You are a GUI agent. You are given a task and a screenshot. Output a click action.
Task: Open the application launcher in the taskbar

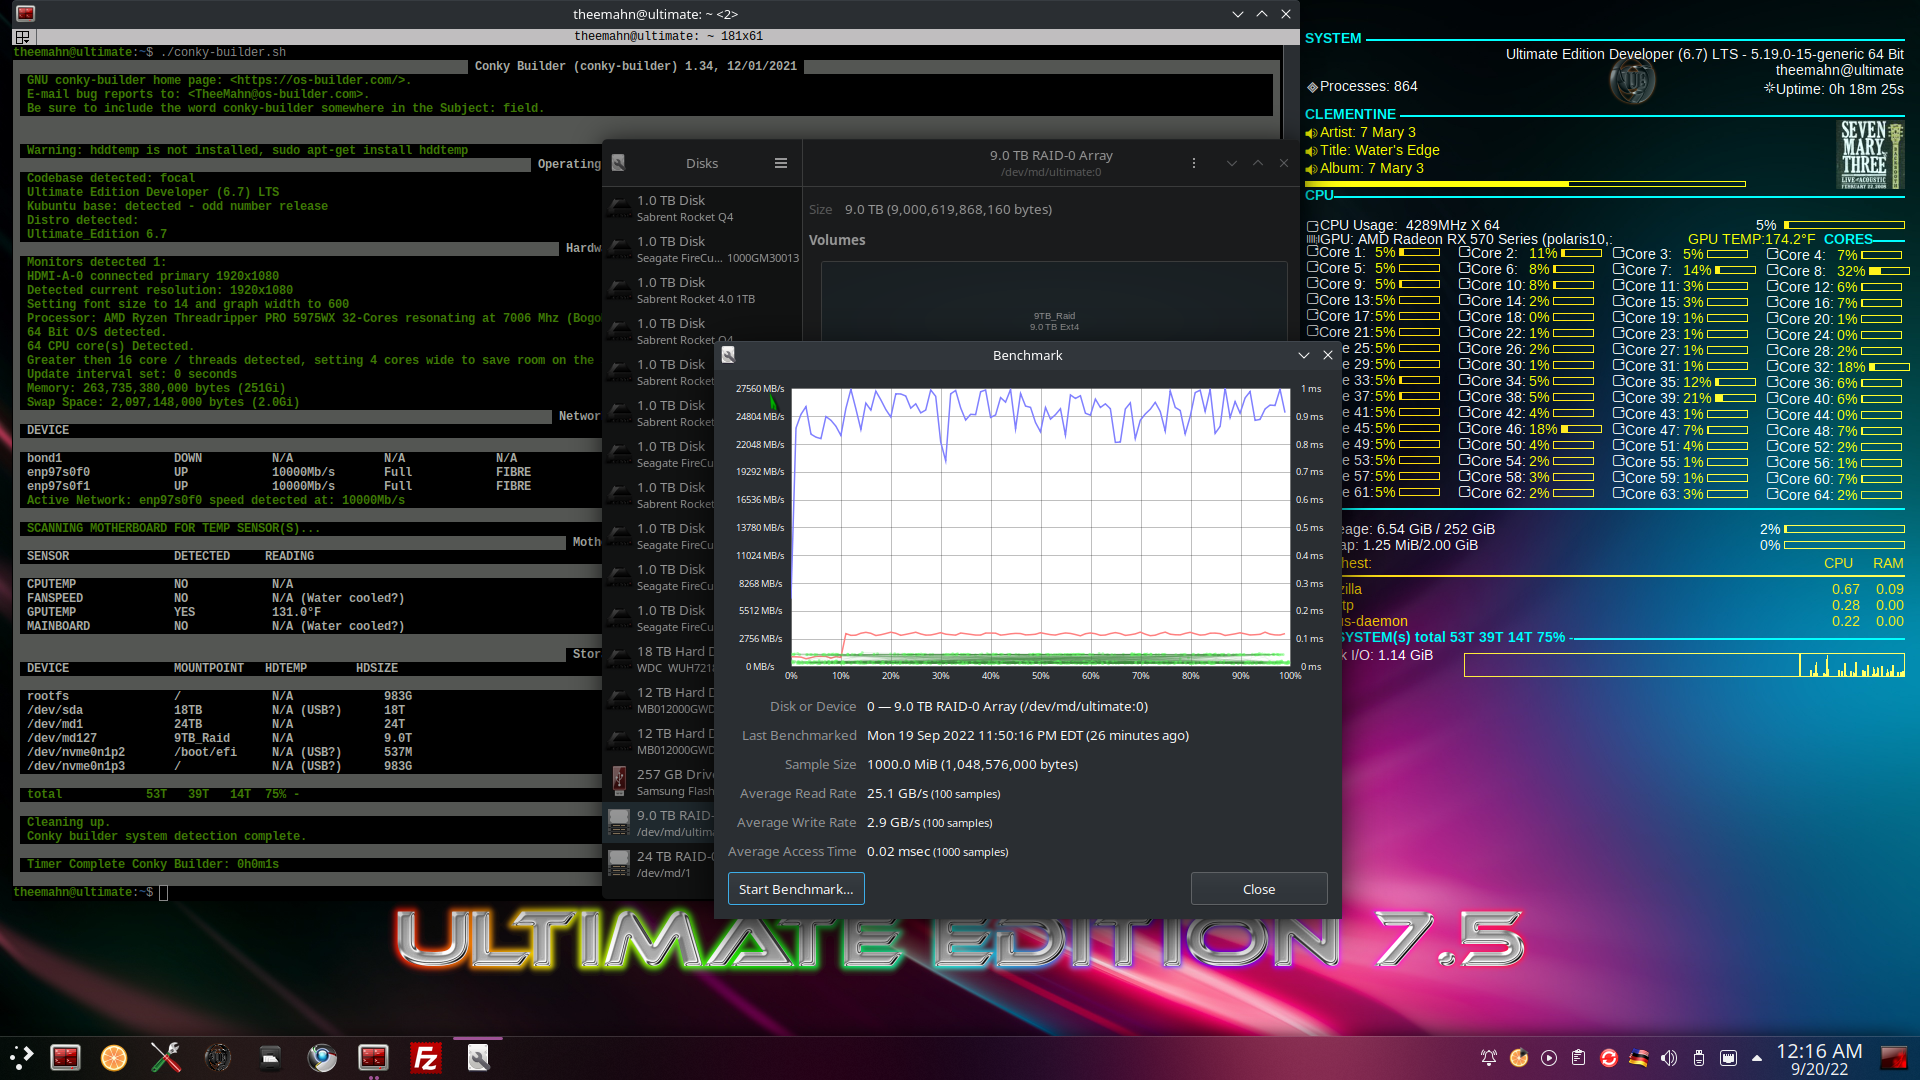click(x=22, y=1057)
